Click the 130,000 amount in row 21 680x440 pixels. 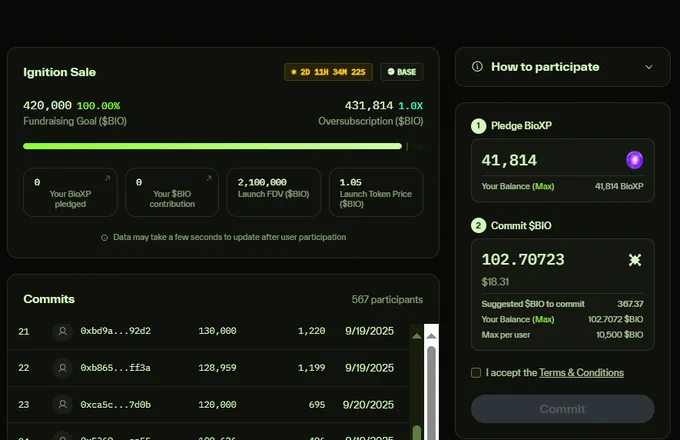click(x=217, y=331)
